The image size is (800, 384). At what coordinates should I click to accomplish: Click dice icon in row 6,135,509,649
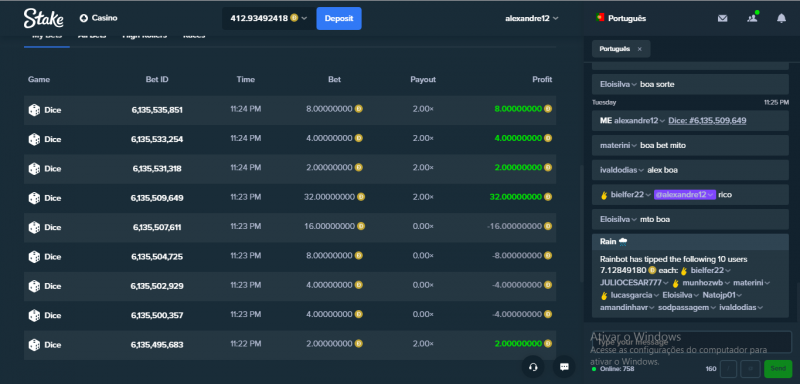coord(34,198)
